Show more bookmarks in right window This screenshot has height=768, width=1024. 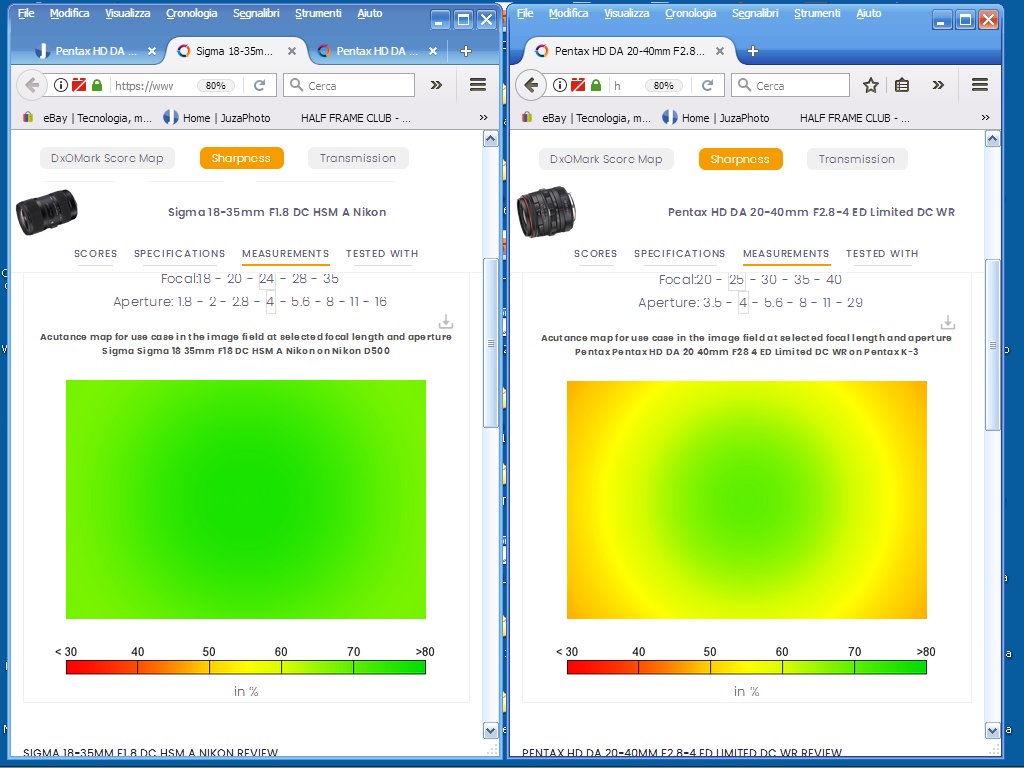tap(985, 118)
